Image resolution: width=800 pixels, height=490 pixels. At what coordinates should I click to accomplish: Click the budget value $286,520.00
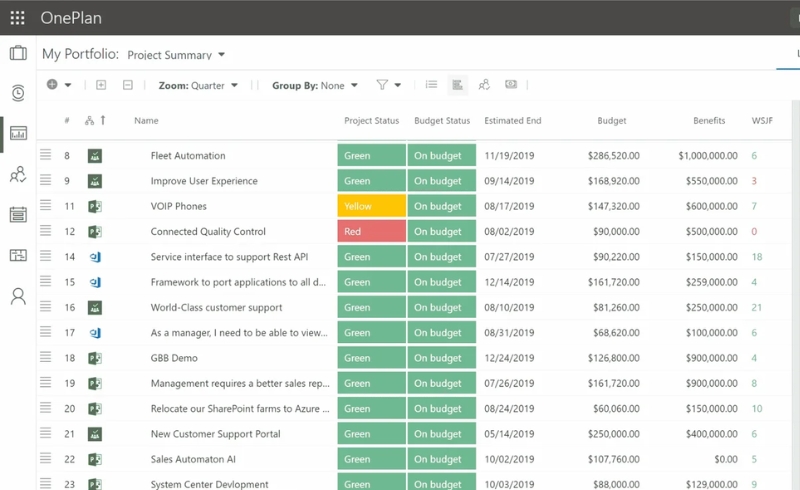point(613,156)
